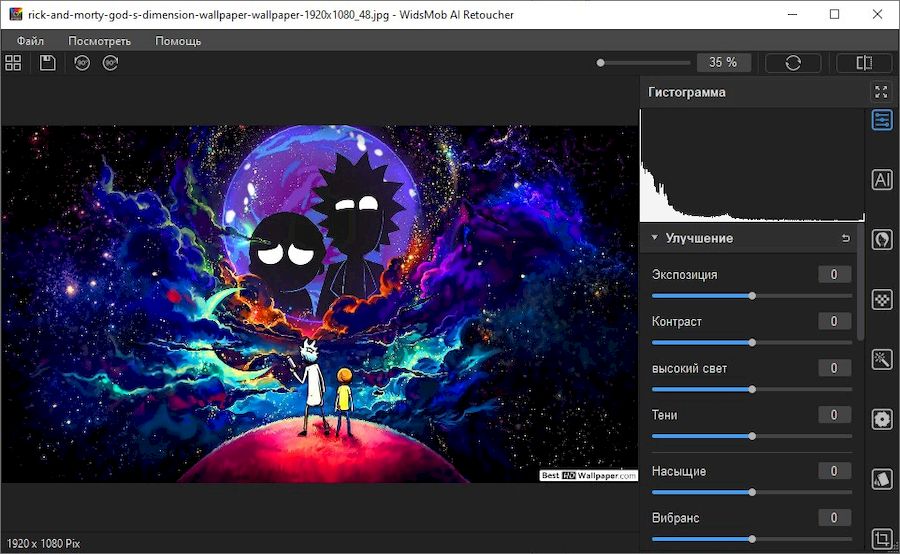The height and width of the screenshot is (554, 900).
Task: Click the WidsMob app icon in title bar
Action: 15,14
